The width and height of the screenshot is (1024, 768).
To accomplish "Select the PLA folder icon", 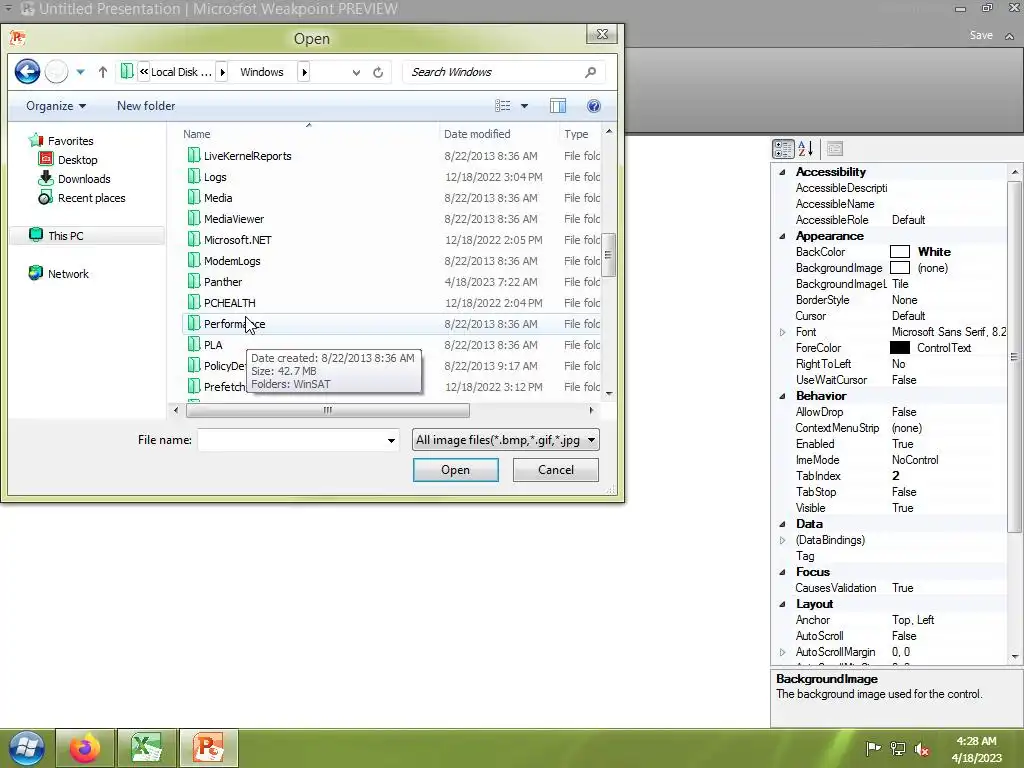I will pos(193,344).
